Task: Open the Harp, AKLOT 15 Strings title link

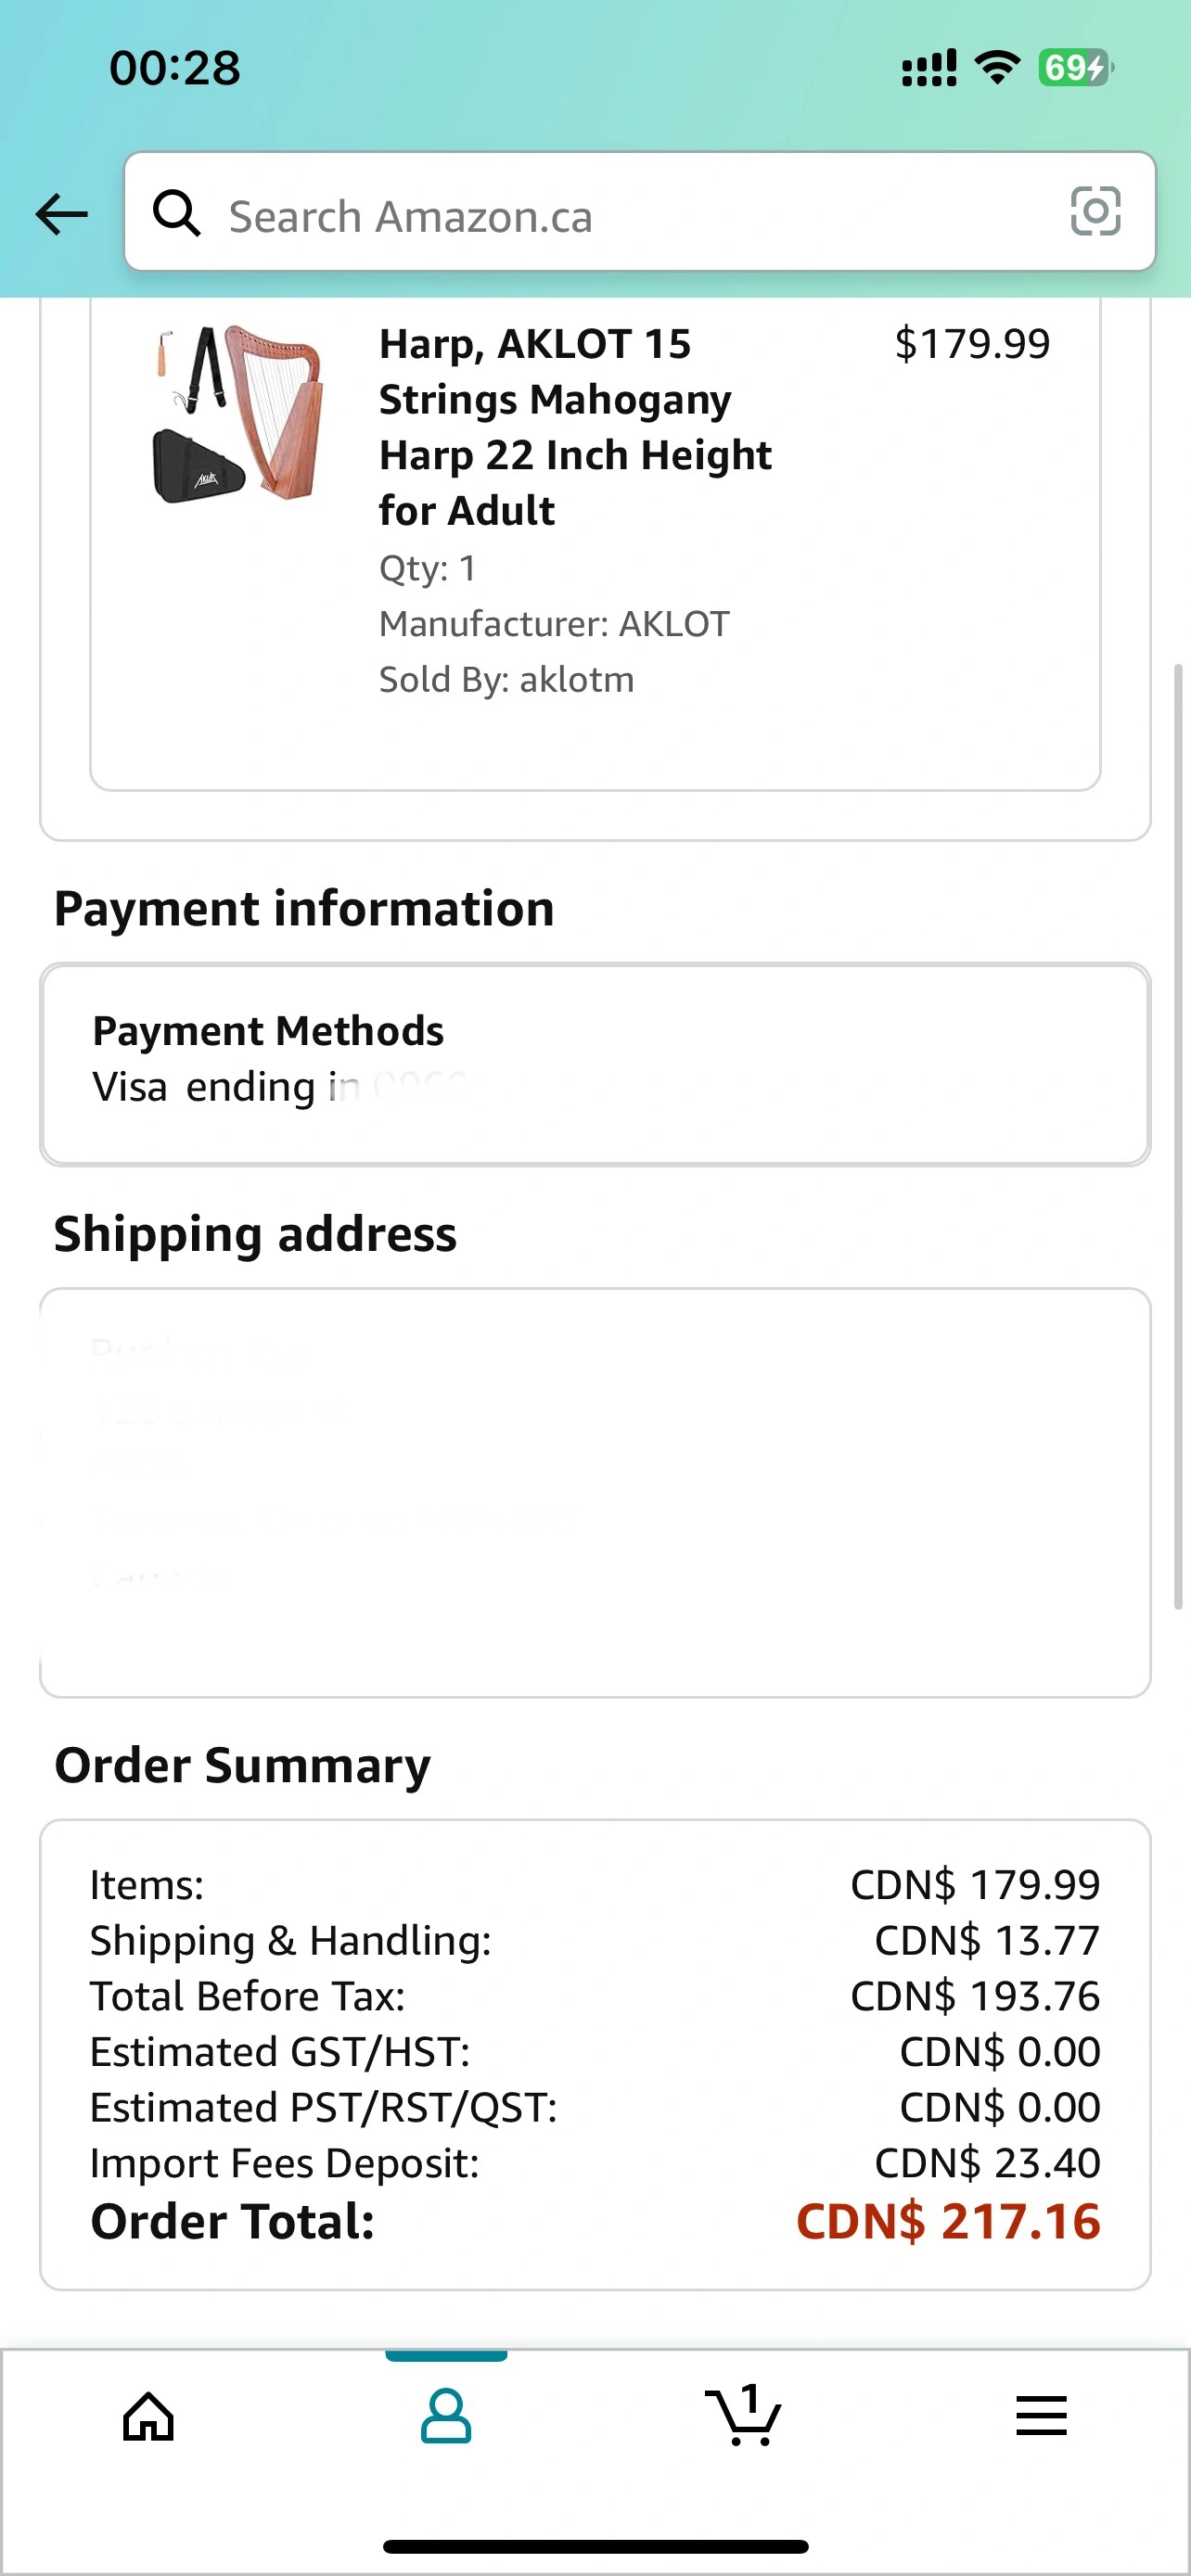Action: 575,427
